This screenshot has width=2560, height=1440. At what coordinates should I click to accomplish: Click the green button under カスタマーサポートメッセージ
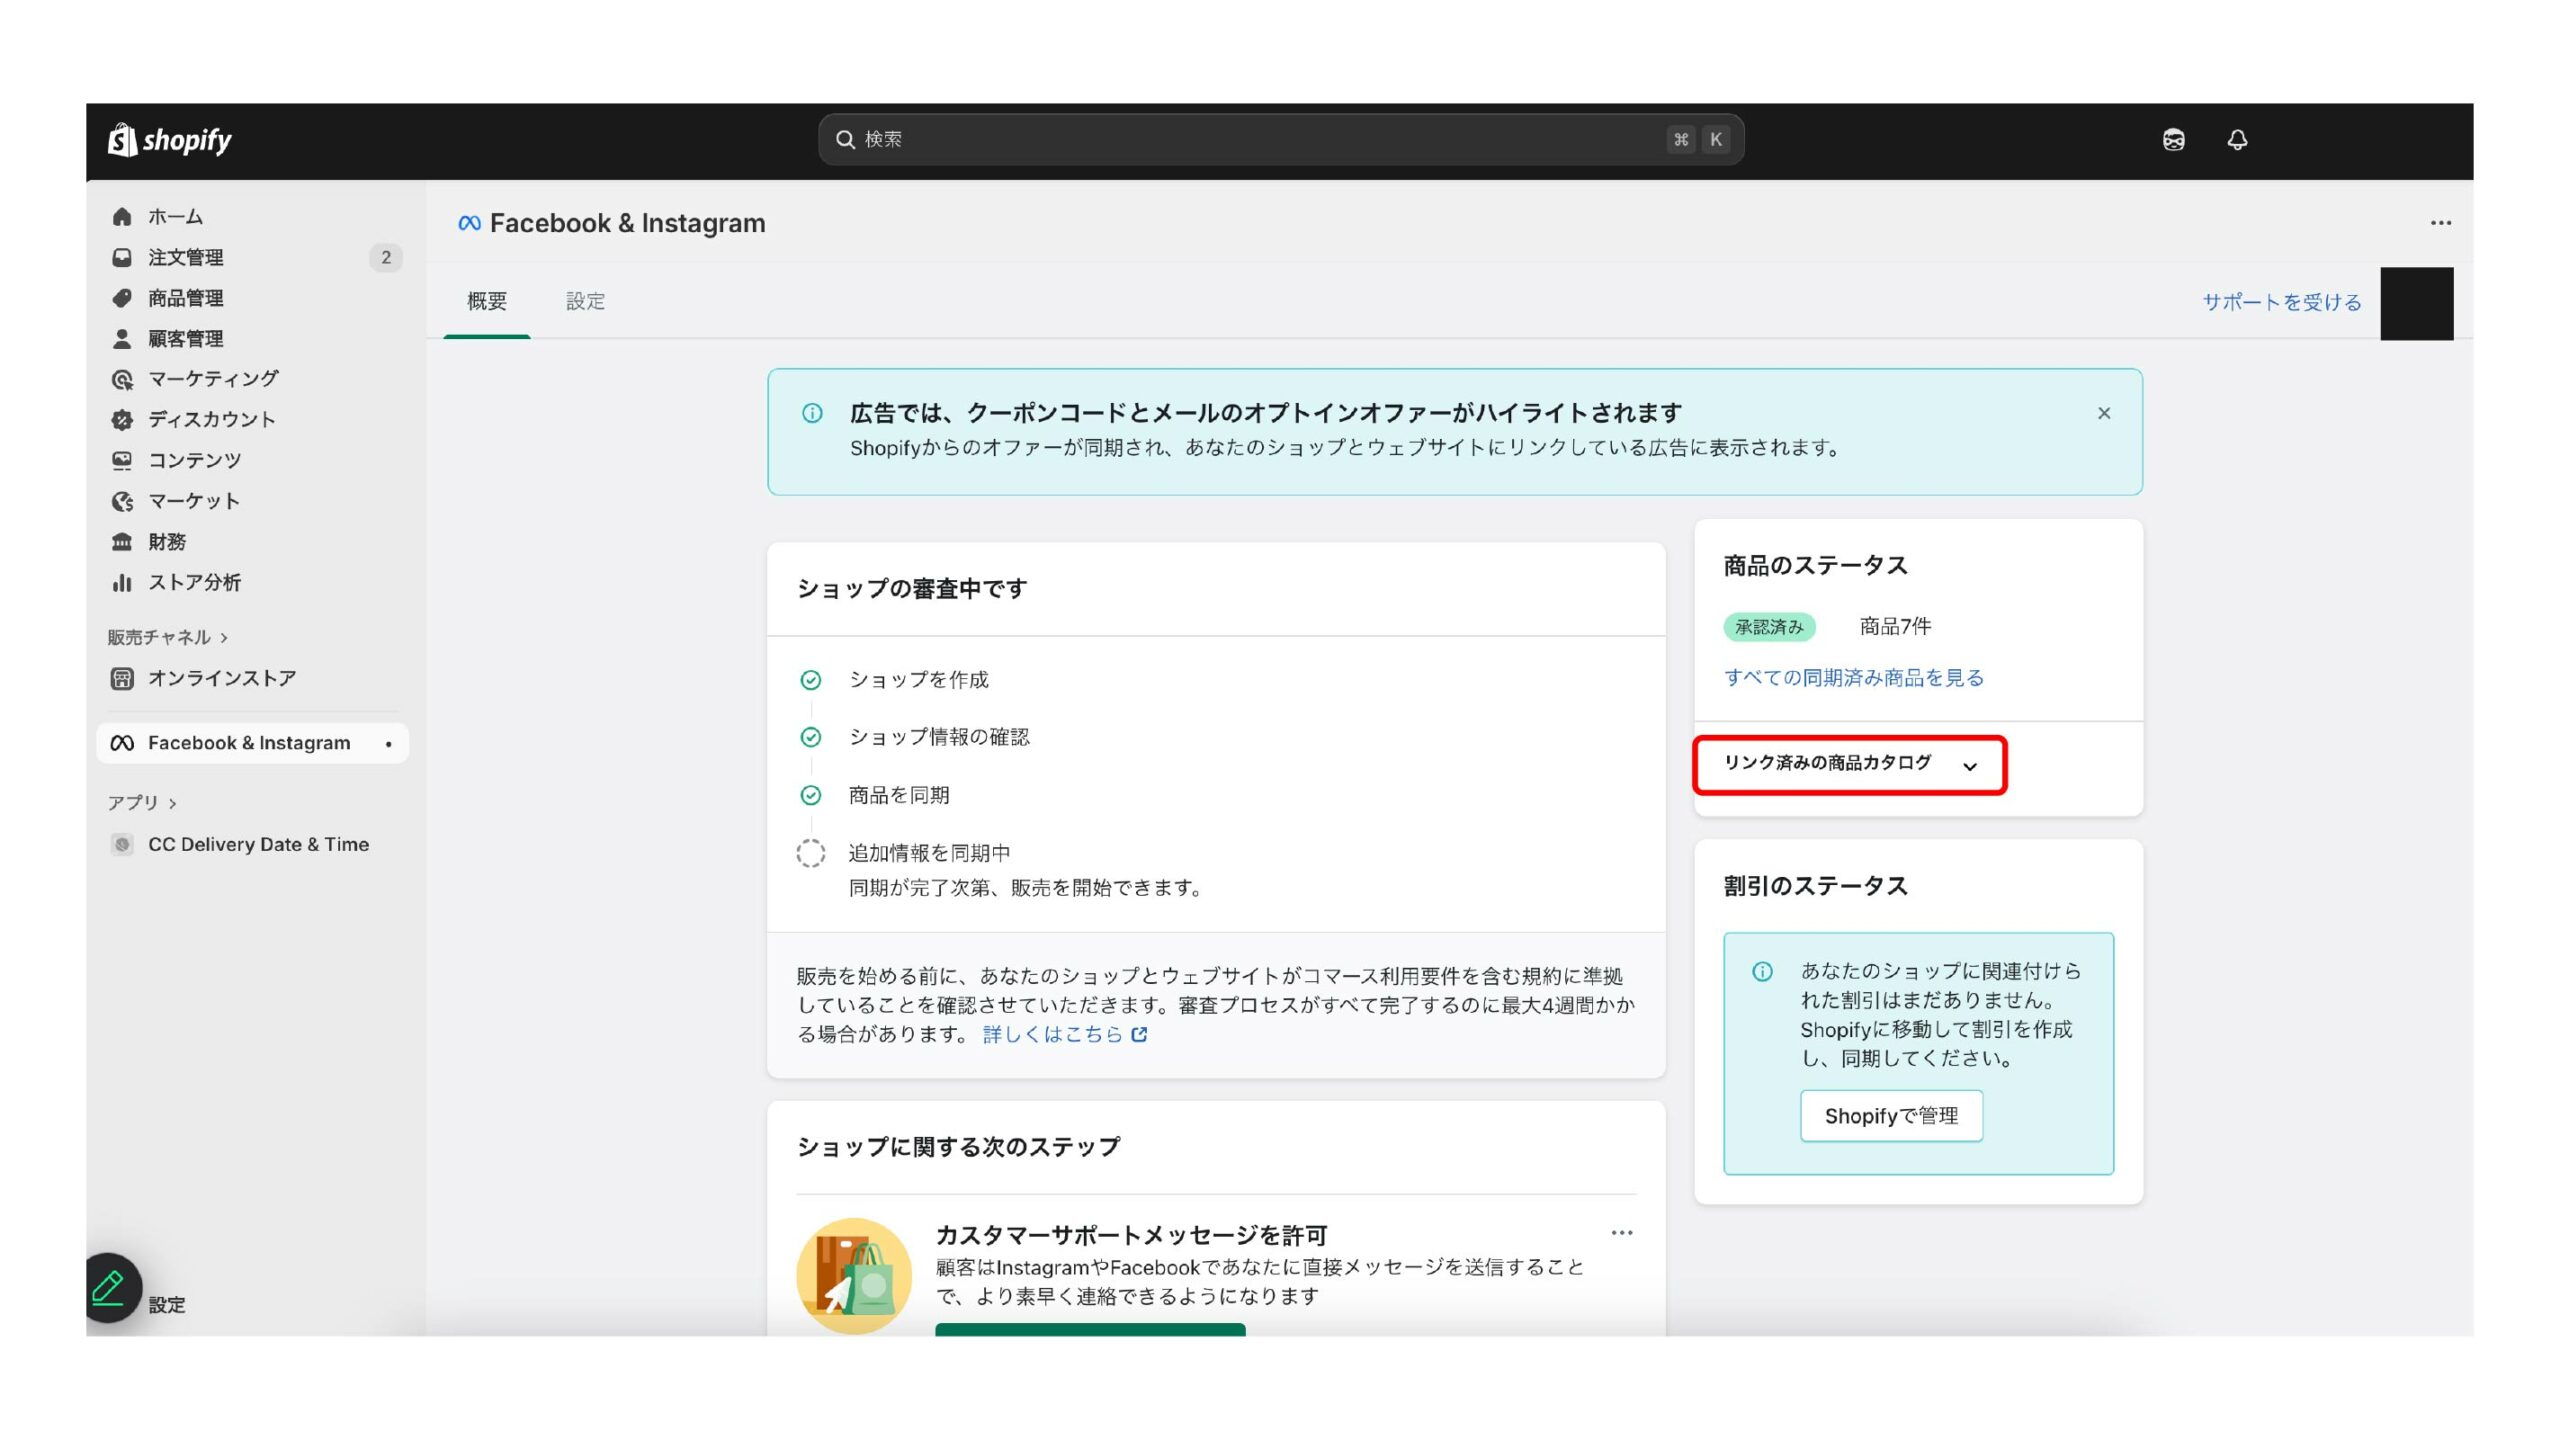(x=1090, y=1329)
